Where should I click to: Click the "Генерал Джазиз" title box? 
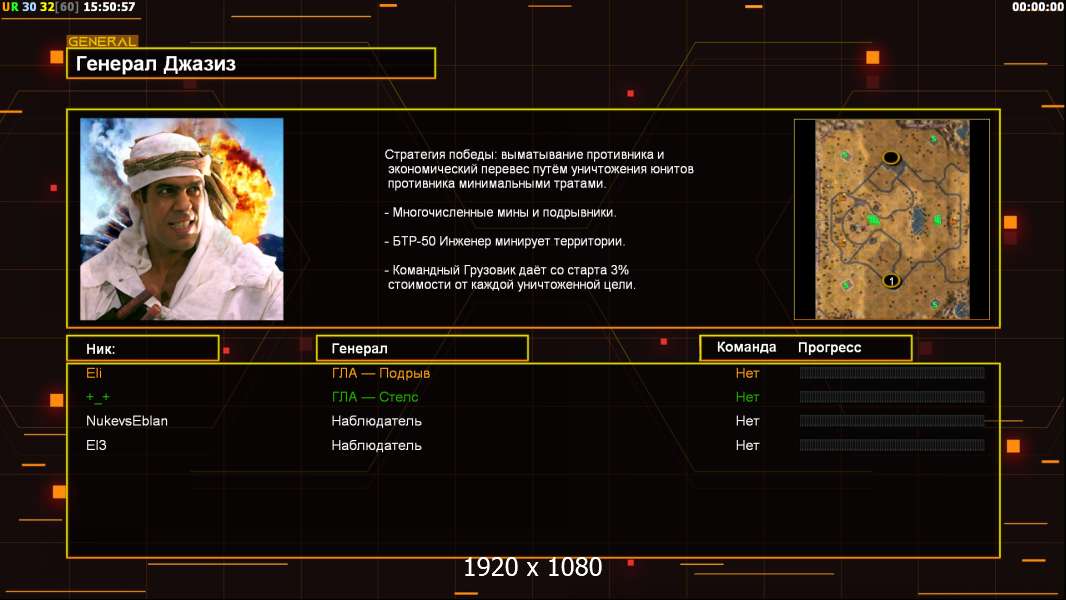pos(251,63)
